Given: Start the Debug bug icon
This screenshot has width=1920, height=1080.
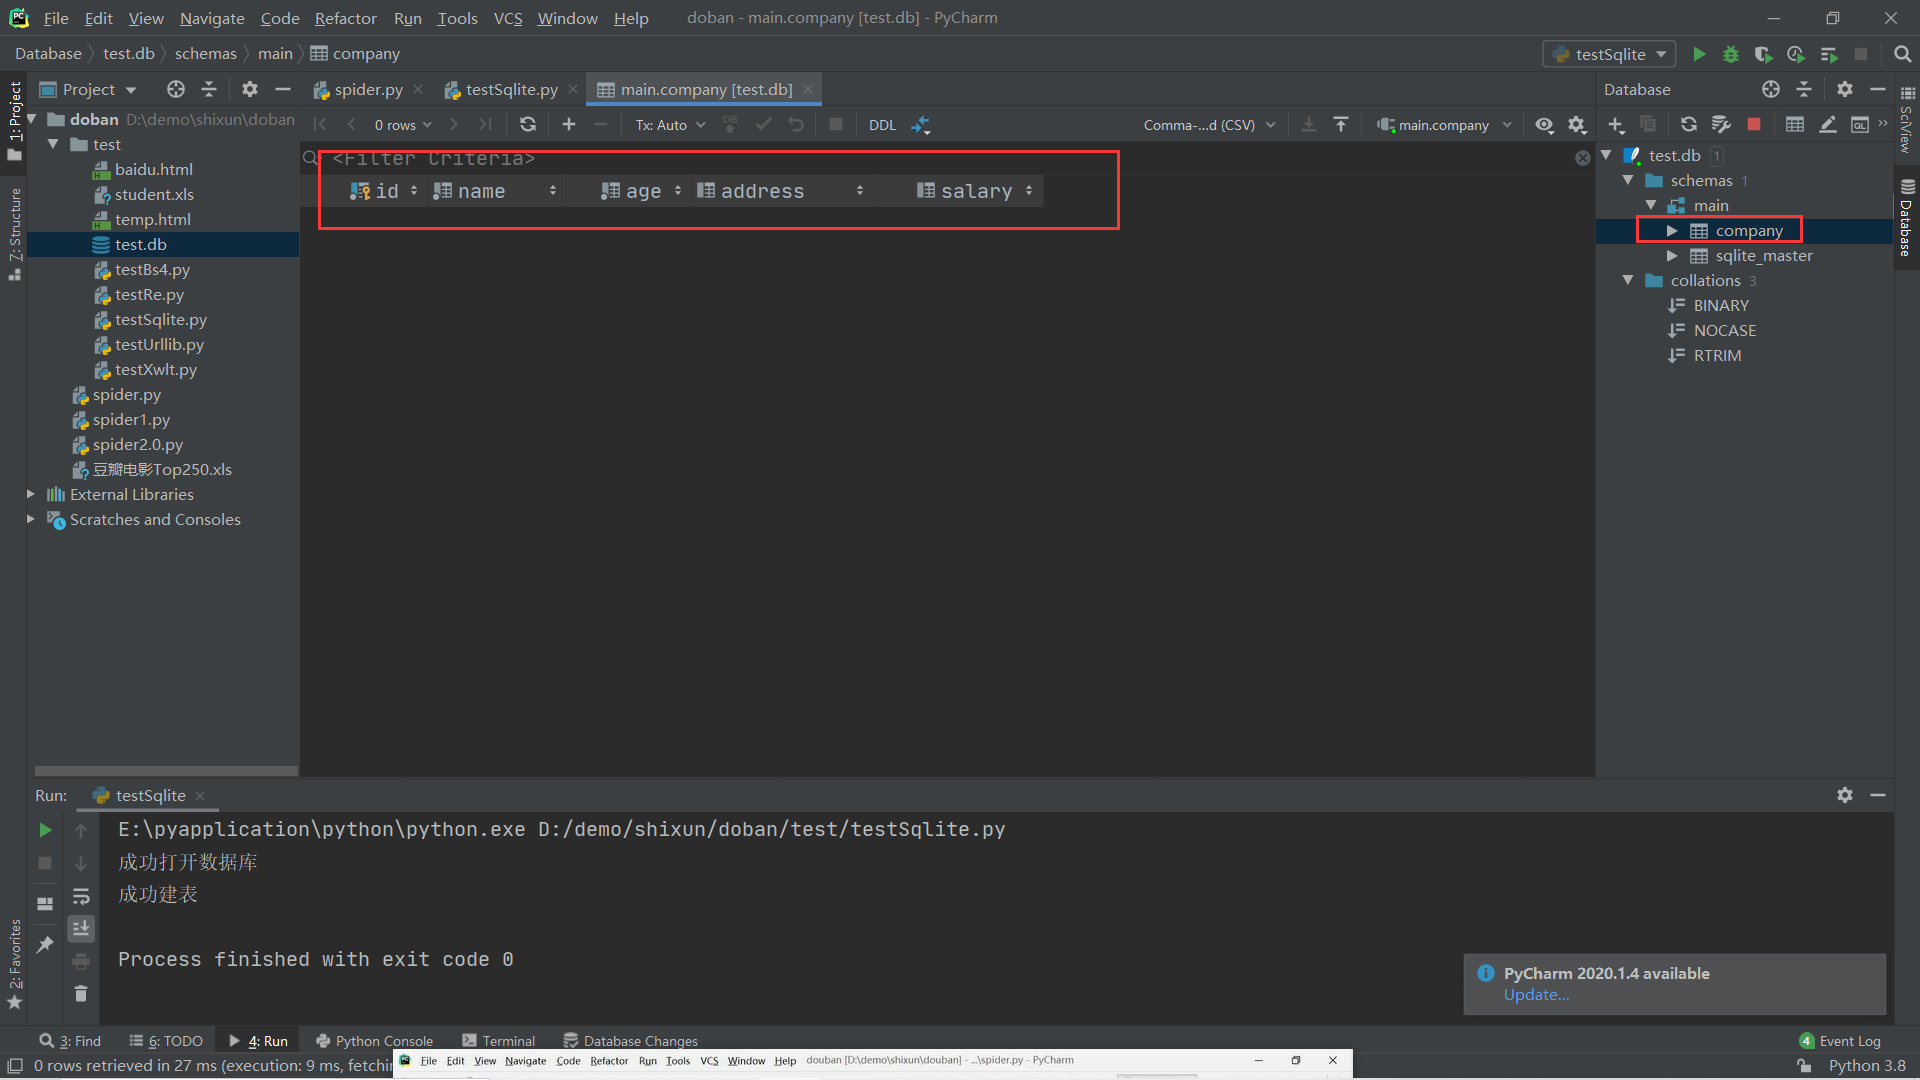Looking at the screenshot, I should pos(1731,54).
